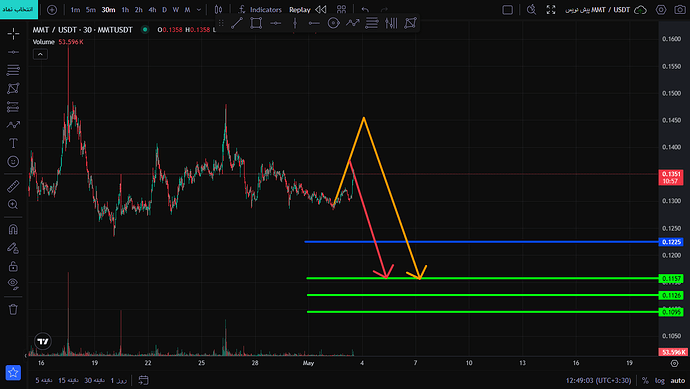Open the geometric shapes tools in left sidebar
Screen dimensions: 690x389
tap(13, 88)
